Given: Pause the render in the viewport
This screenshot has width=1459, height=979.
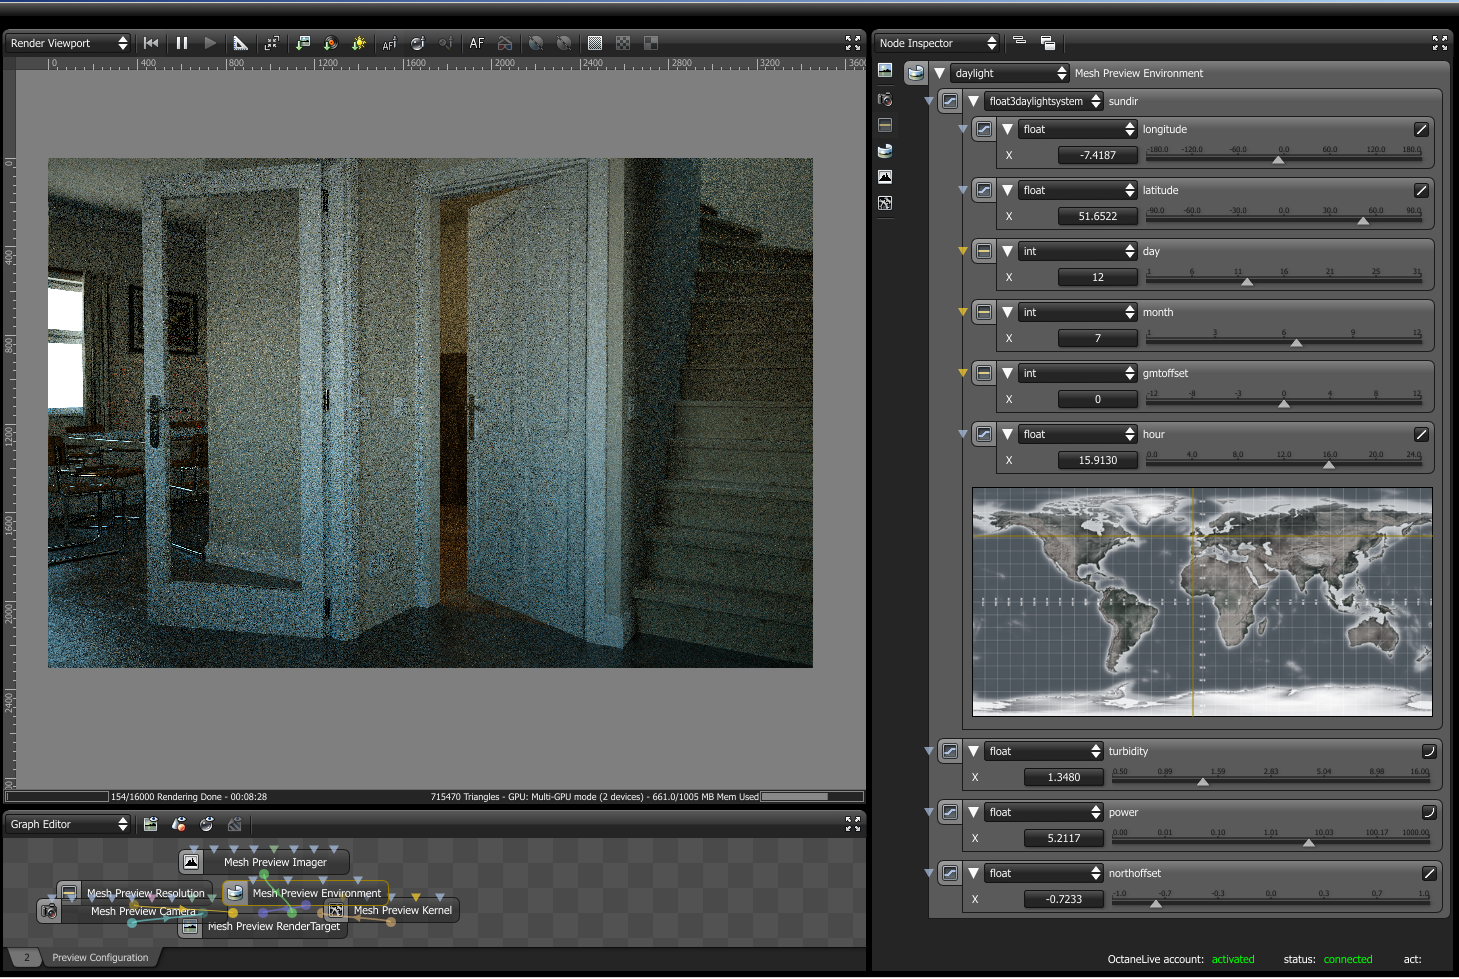Looking at the screenshot, I should [181, 43].
